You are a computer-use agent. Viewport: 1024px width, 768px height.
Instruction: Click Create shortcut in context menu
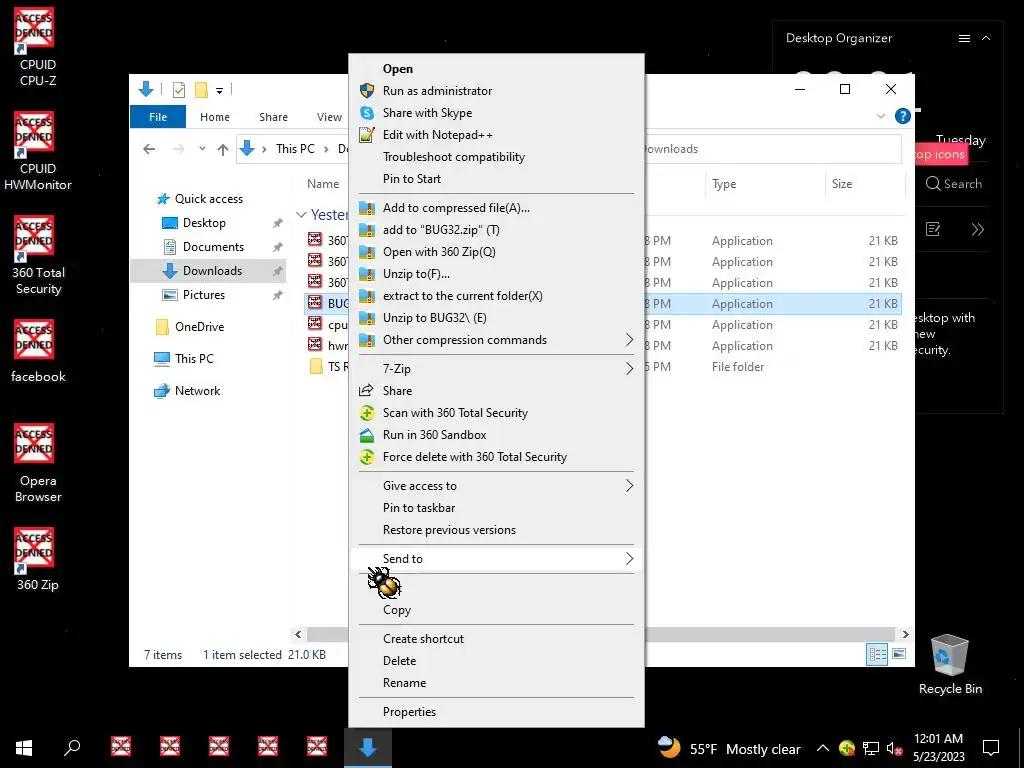(x=496, y=639)
